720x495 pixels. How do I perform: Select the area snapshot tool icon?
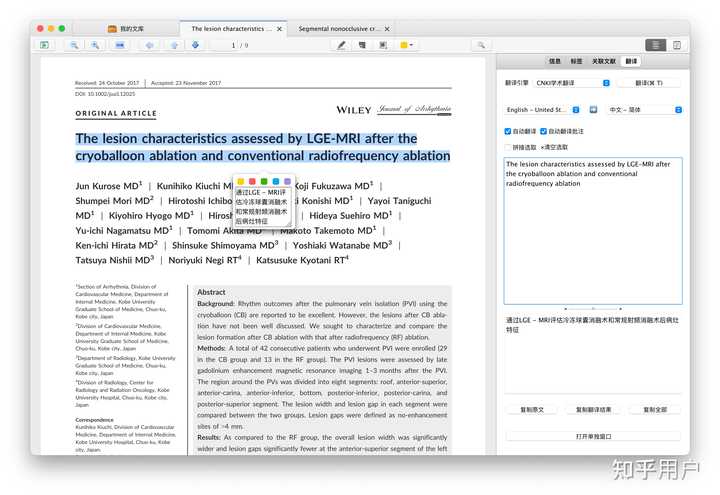(x=383, y=45)
